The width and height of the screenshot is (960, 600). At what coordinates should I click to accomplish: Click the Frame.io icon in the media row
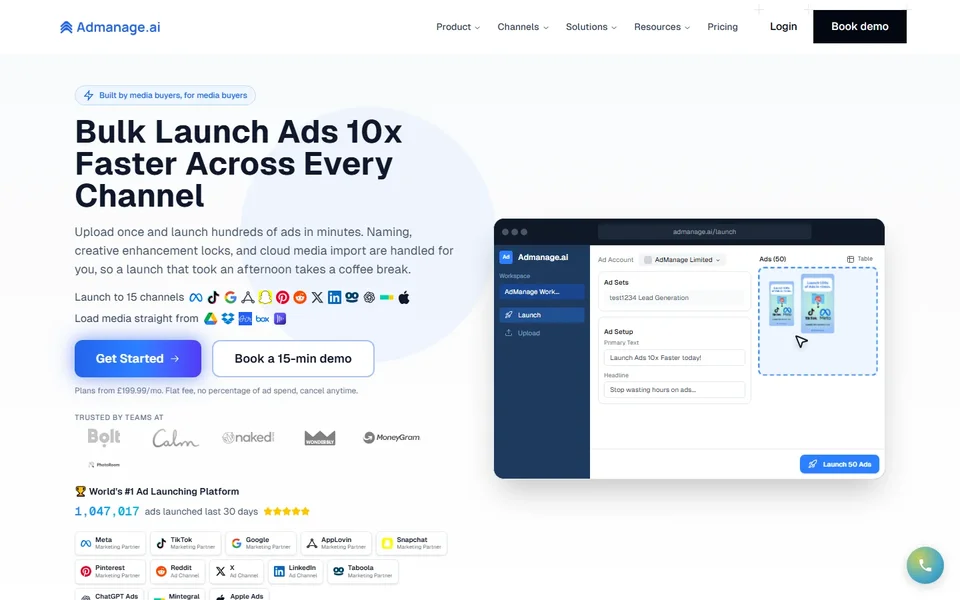click(x=245, y=318)
